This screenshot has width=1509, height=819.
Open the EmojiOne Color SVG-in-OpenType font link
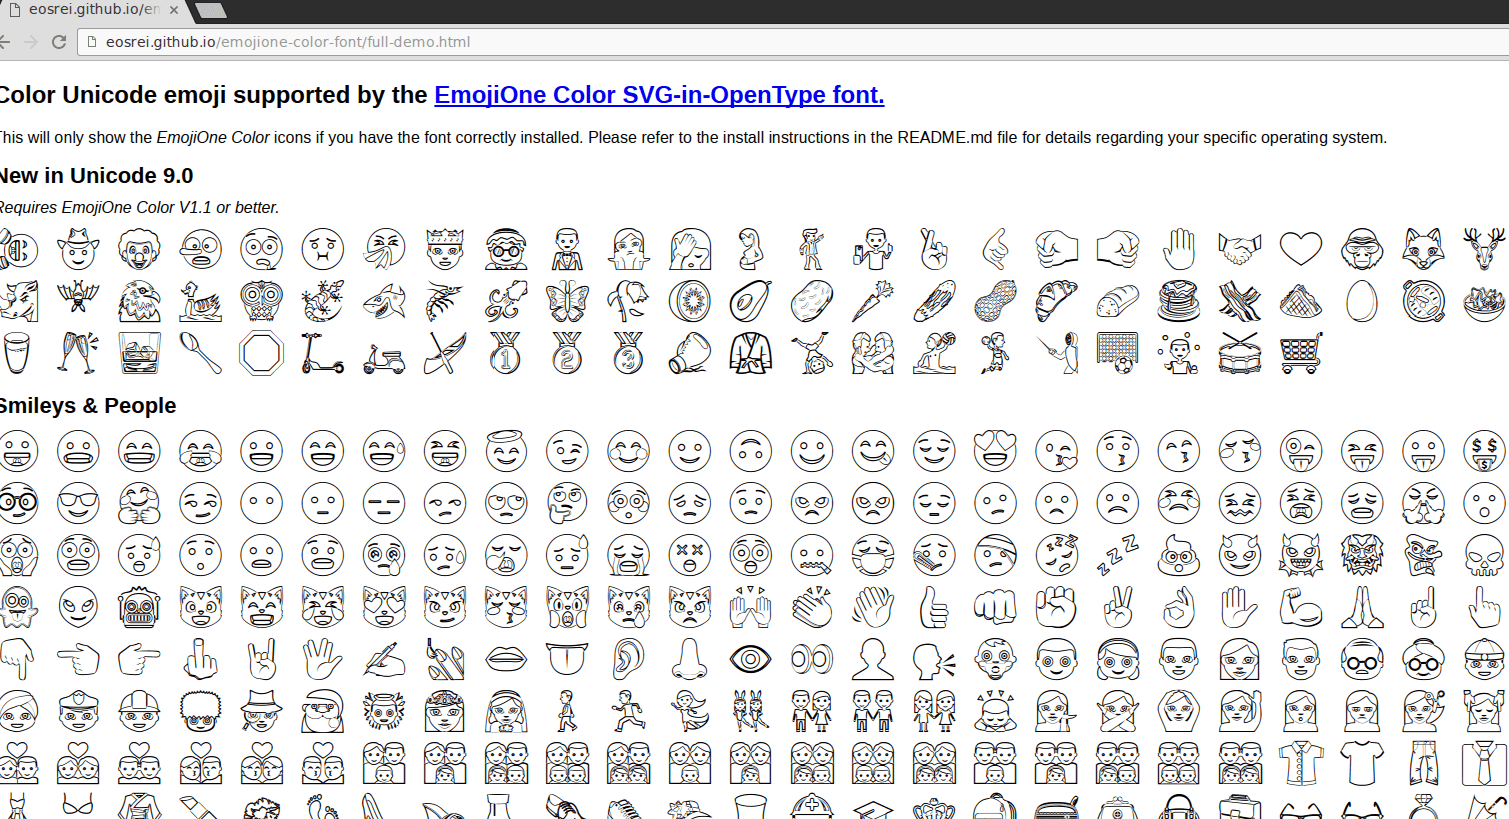[658, 94]
